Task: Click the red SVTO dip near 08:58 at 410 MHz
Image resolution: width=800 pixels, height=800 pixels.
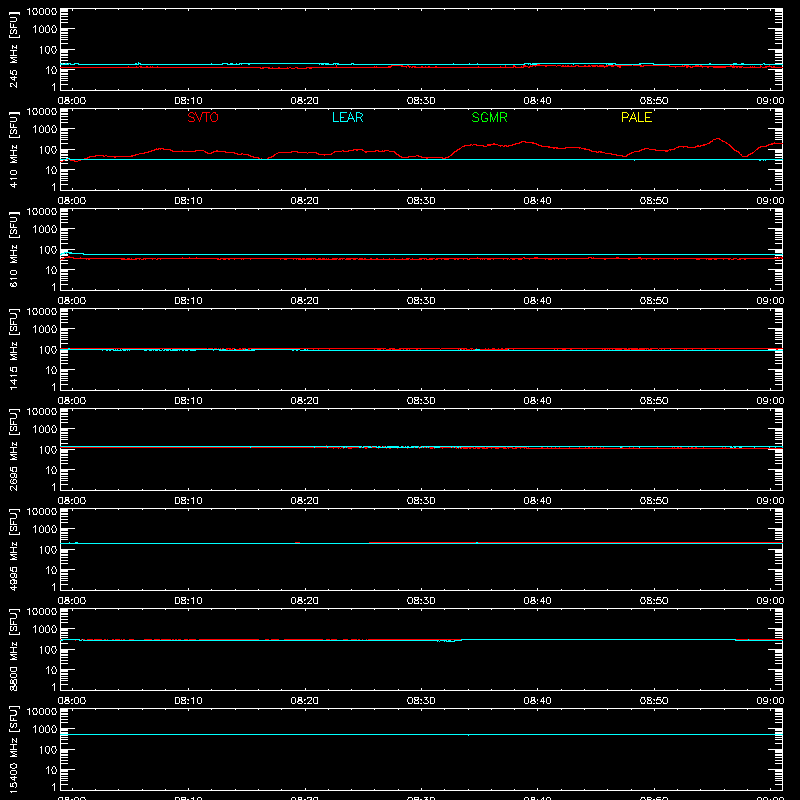Action: point(745,156)
